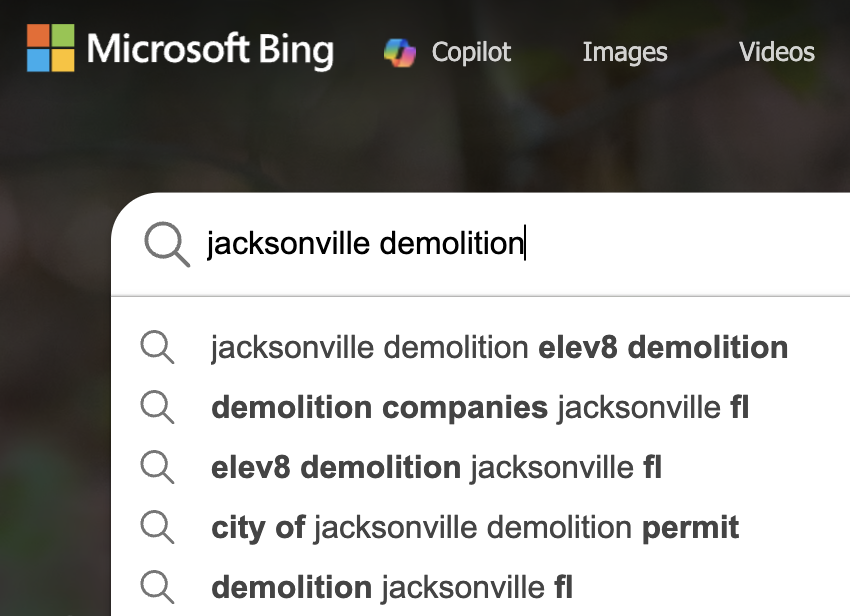Click search icon beside 'elev8 demolition jacksonville fl'

click(x=157, y=467)
